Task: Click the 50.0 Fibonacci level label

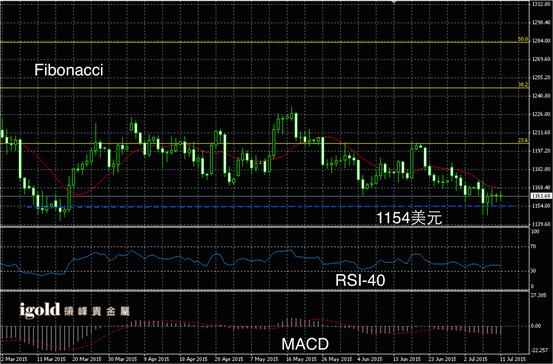Action: [x=523, y=40]
